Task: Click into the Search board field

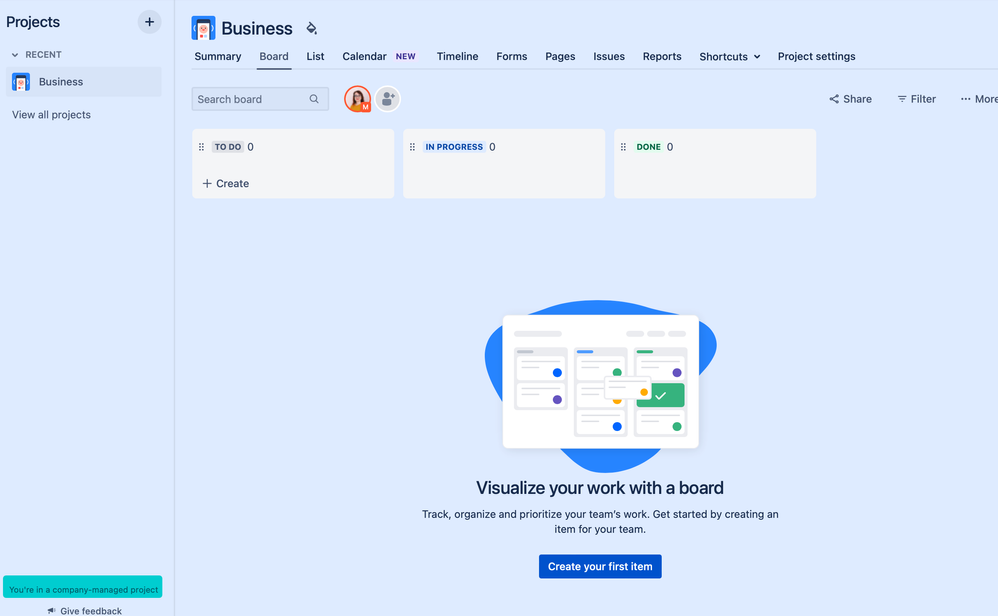Action: pos(260,99)
